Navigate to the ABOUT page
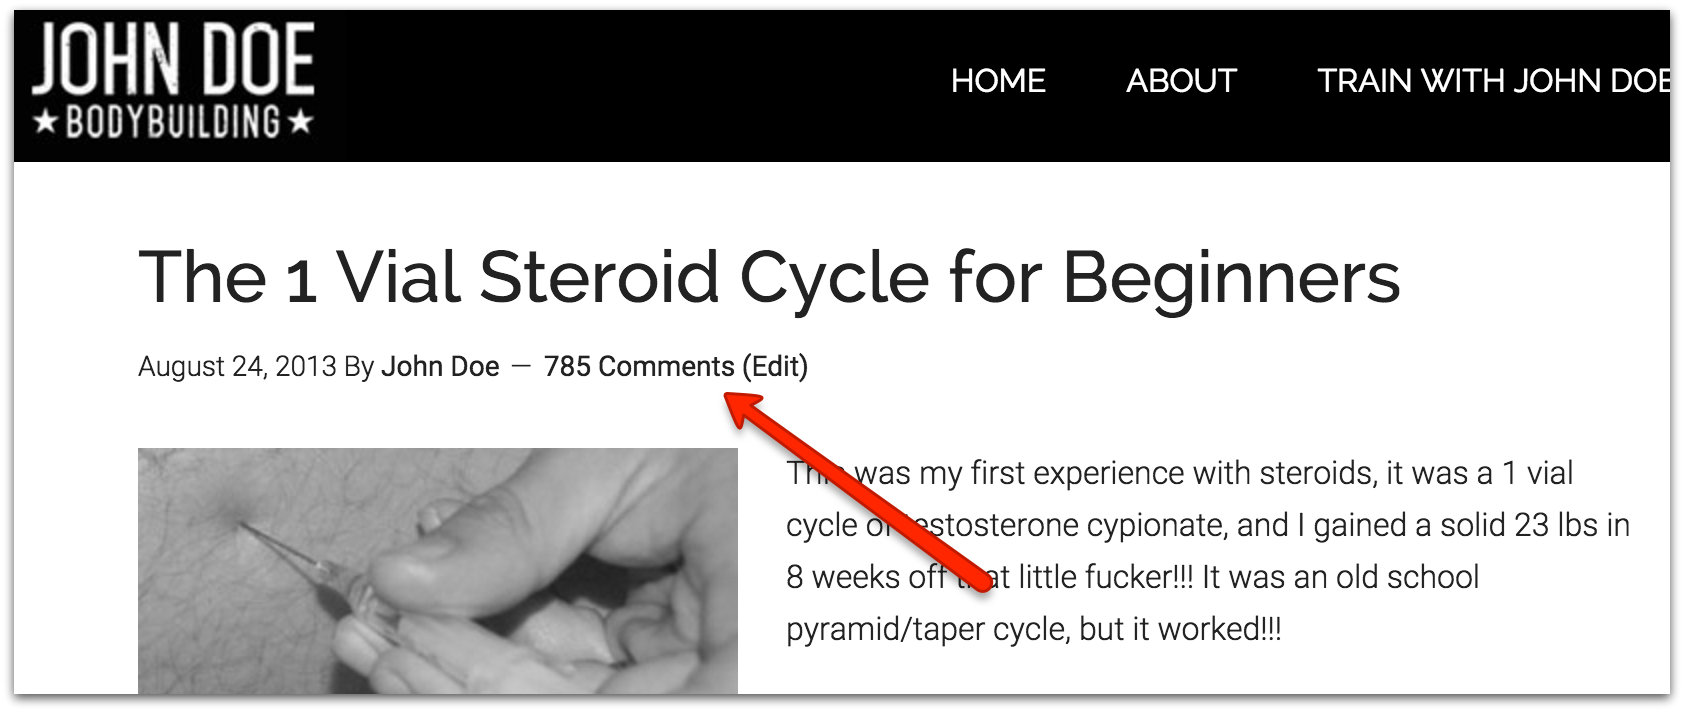Viewport: 1684px width, 712px height. coord(1181,80)
